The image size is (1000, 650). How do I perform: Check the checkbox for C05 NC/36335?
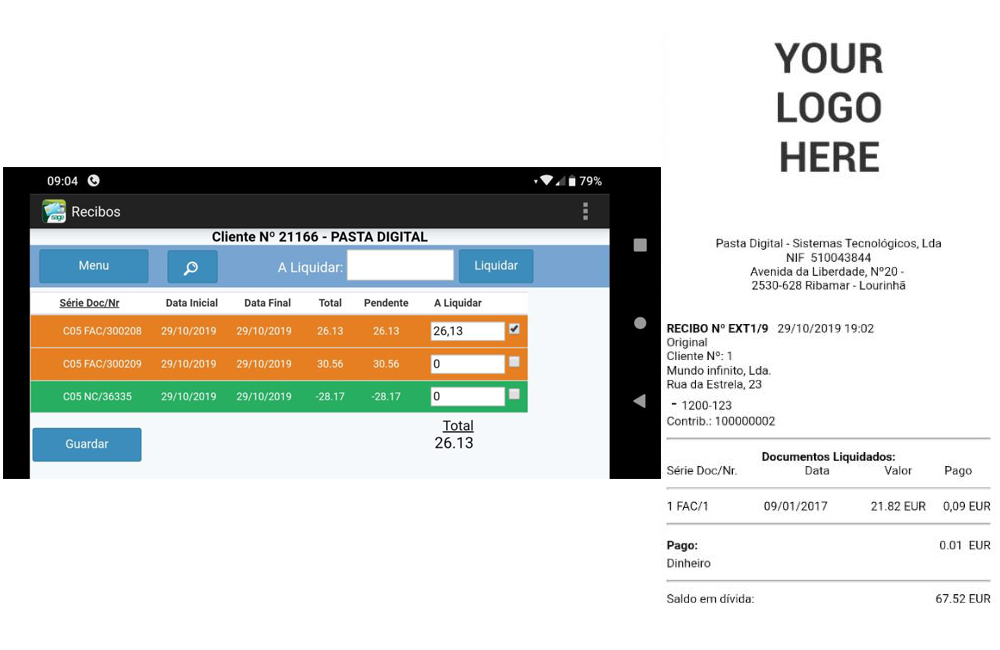(x=514, y=395)
